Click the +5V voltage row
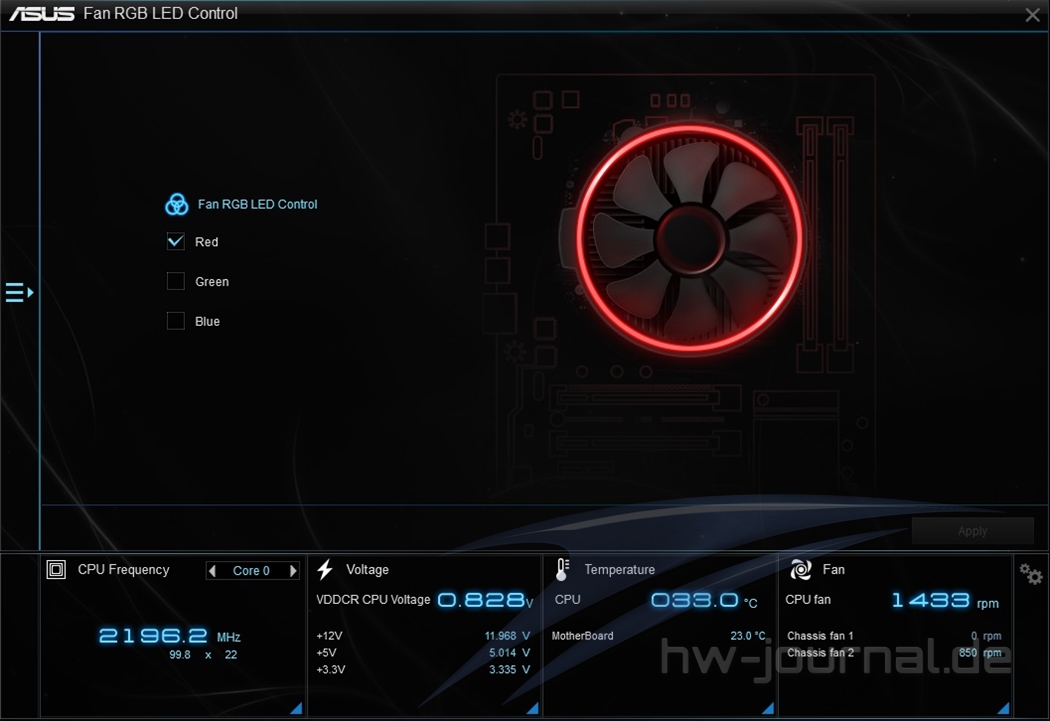 click(423, 653)
